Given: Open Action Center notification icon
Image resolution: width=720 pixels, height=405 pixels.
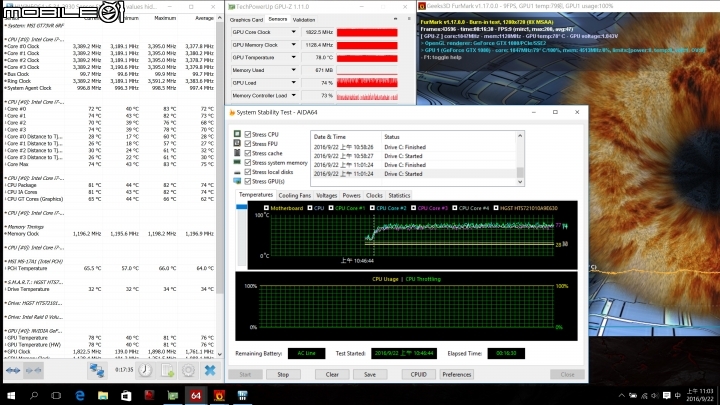Looking at the screenshot, I should tap(666, 395).
